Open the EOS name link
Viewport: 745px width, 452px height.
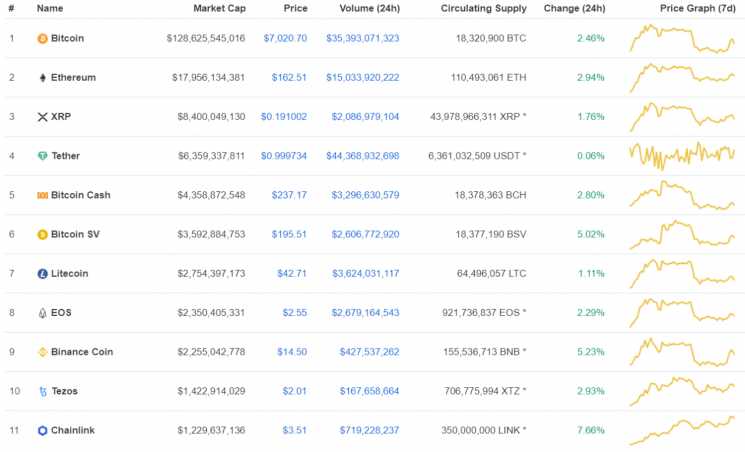(x=61, y=313)
